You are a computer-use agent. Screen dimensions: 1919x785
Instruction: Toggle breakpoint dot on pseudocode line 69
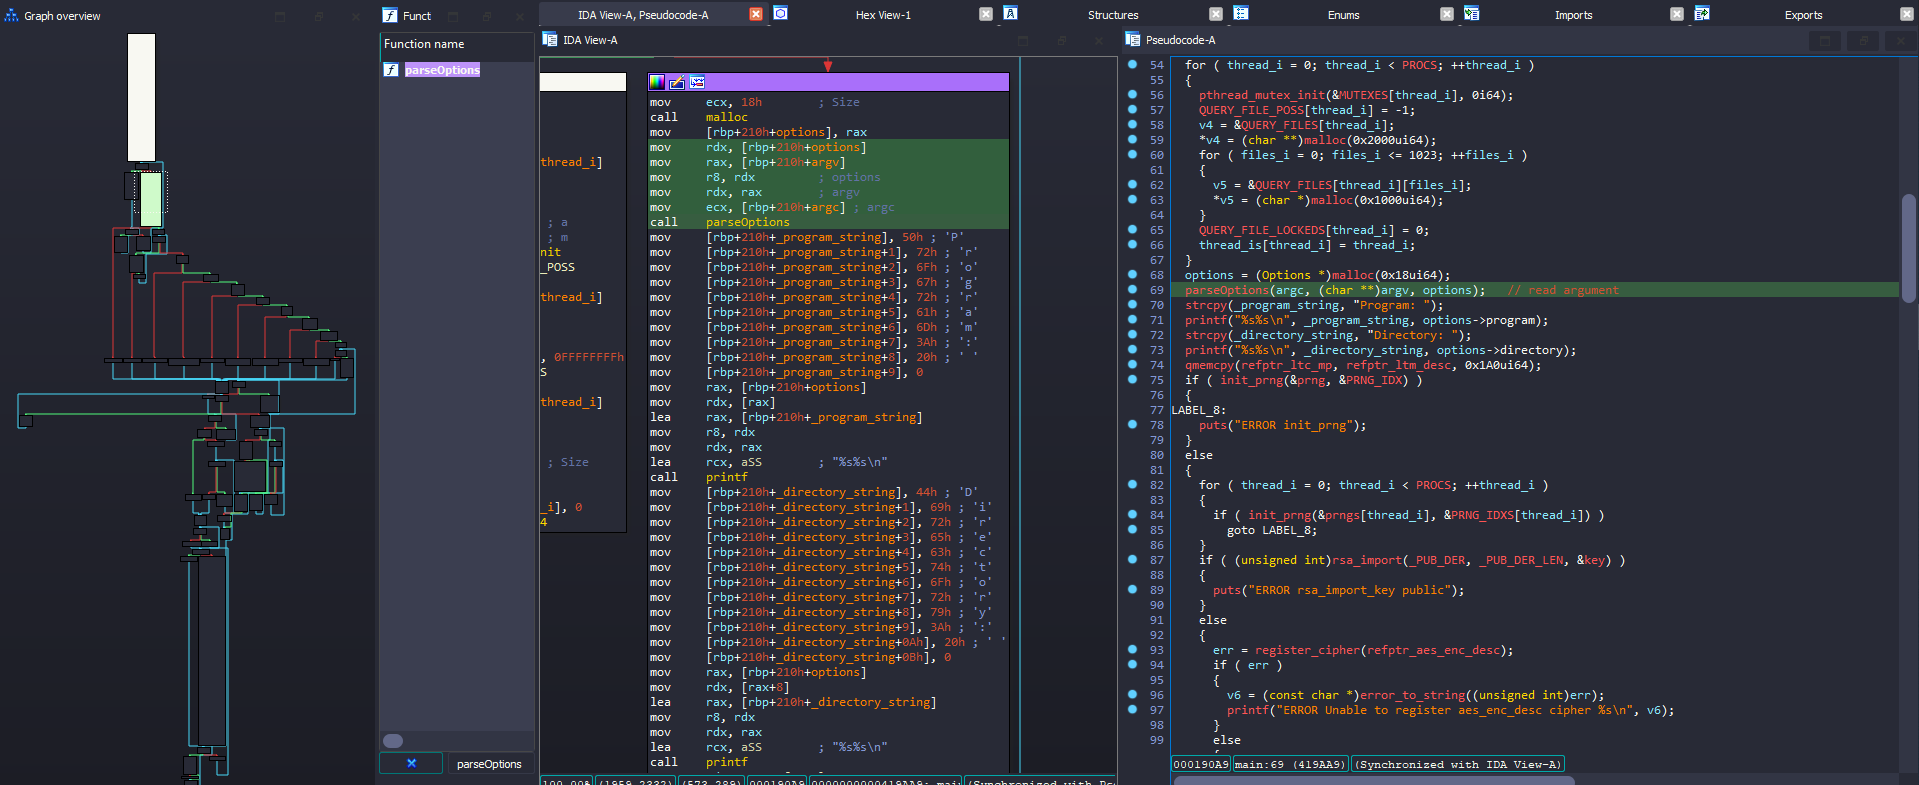click(x=1132, y=290)
